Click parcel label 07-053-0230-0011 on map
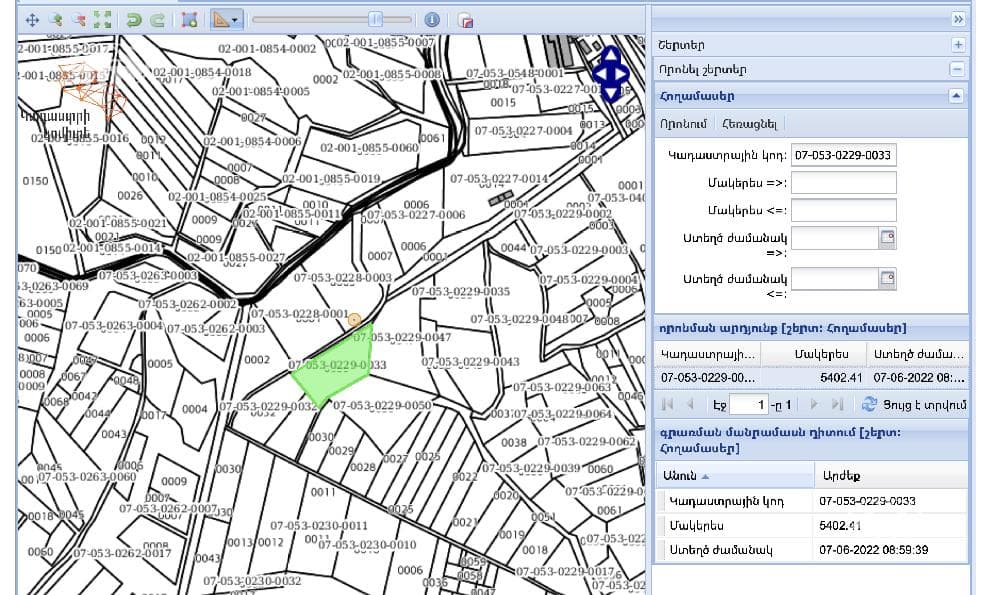This screenshot has height=595, width=1000. 319,525
